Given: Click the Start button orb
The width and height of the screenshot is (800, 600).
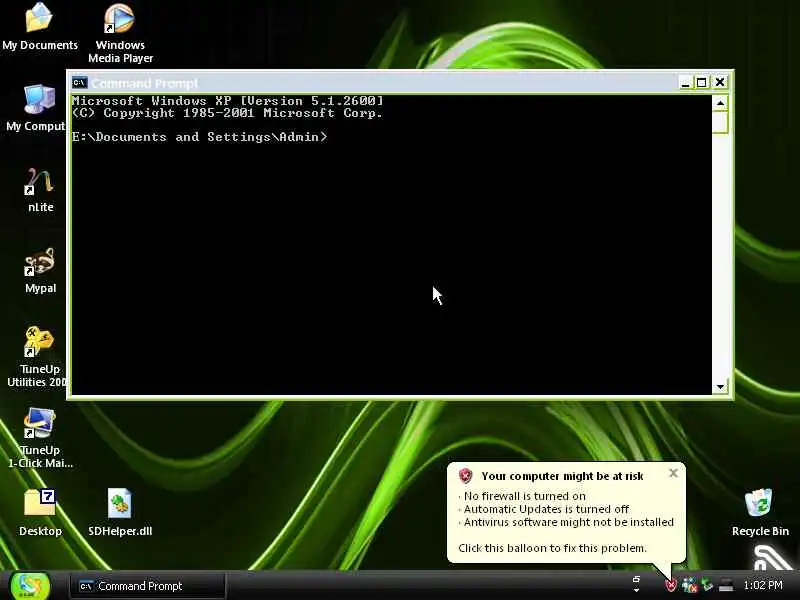Looking at the screenshot, I should (x=31, y=586).
